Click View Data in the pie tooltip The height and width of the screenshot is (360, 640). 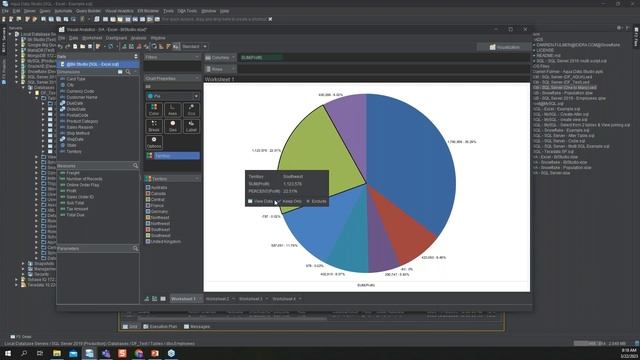click(260, 201)
